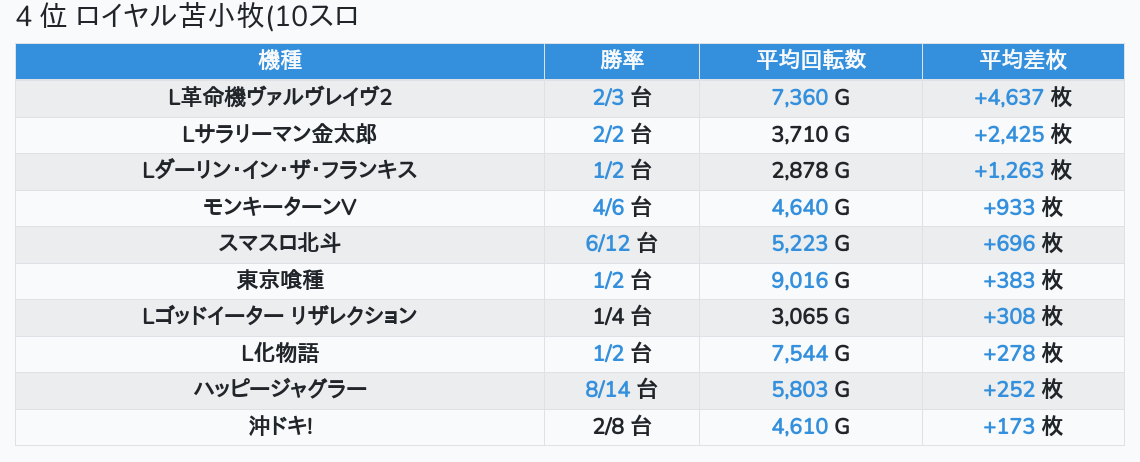Viewport: 1140px width, 462px height.
Task: Click the L化物語 machine name
Action: (x=280, y=353)
